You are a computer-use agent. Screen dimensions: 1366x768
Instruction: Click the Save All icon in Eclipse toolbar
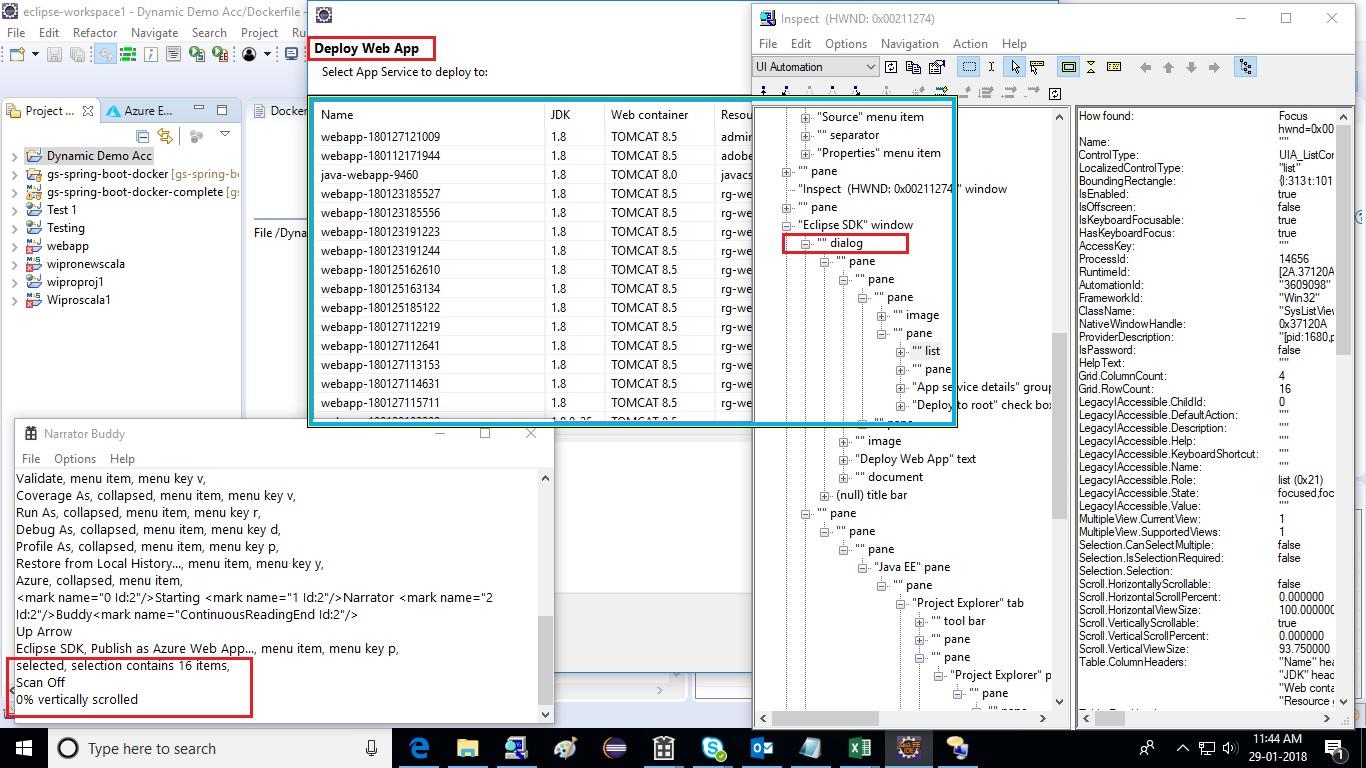click(x=77, y=55)
